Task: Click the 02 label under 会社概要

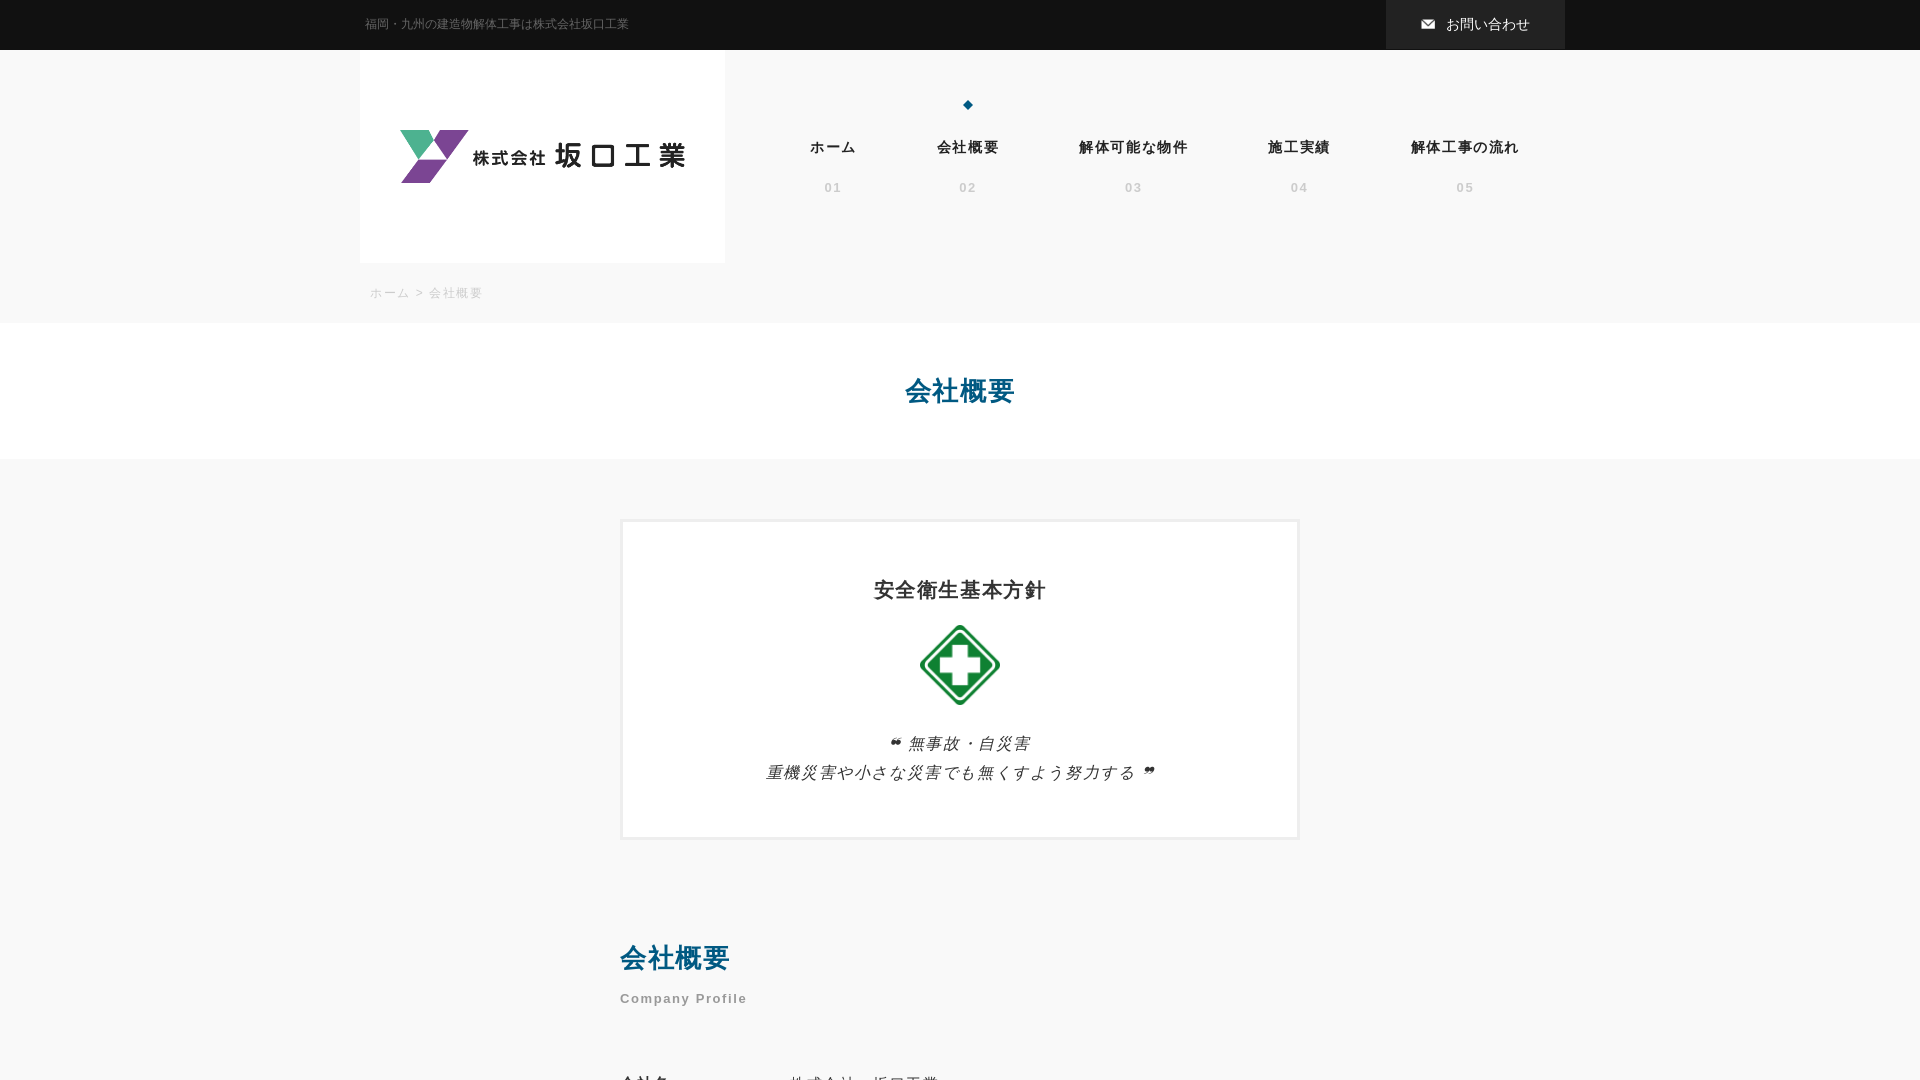Action: [966, 187]
